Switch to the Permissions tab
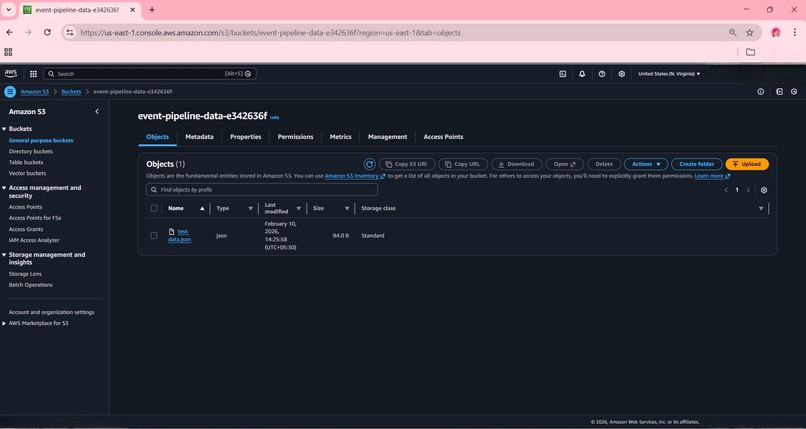Image resolution: width=806 pixels, height=429 pixels. click(x=296, y=137)
